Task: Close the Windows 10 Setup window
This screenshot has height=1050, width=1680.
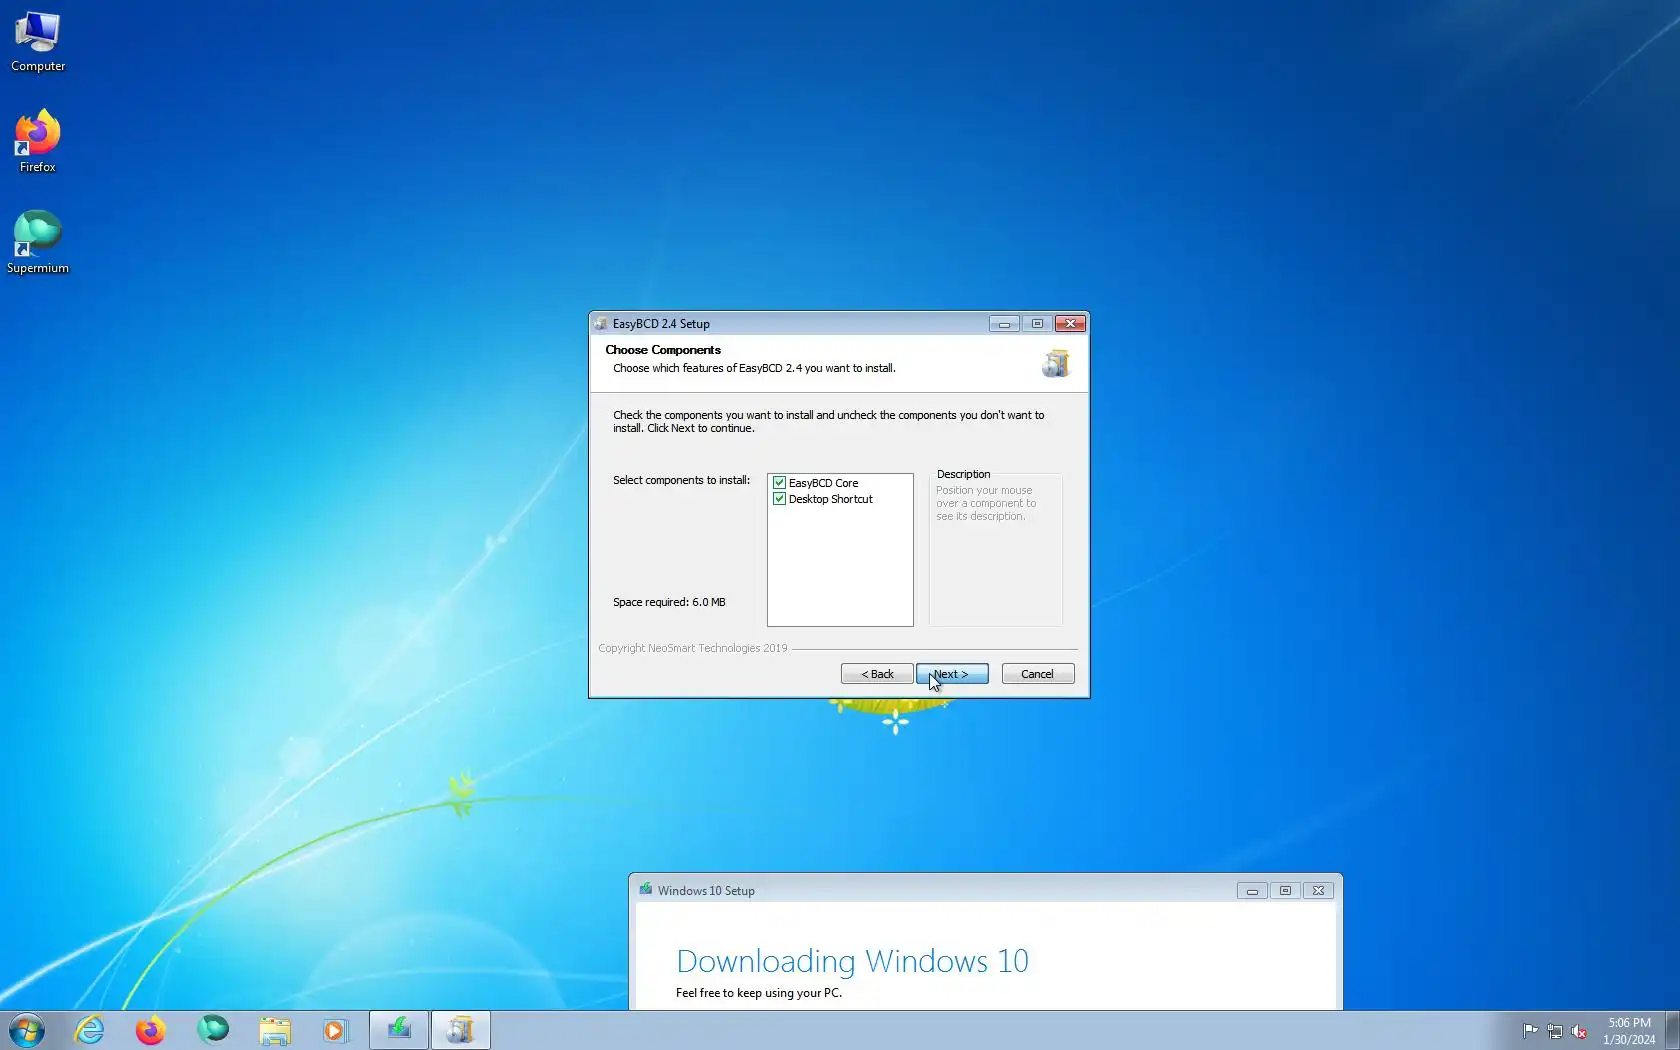Action: coord(1318,890)
